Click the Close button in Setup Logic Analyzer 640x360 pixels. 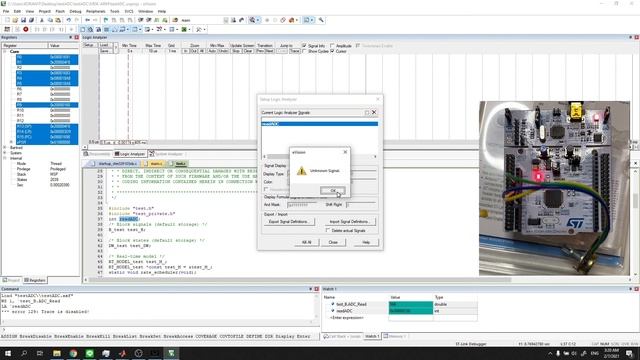coord(333,242)
